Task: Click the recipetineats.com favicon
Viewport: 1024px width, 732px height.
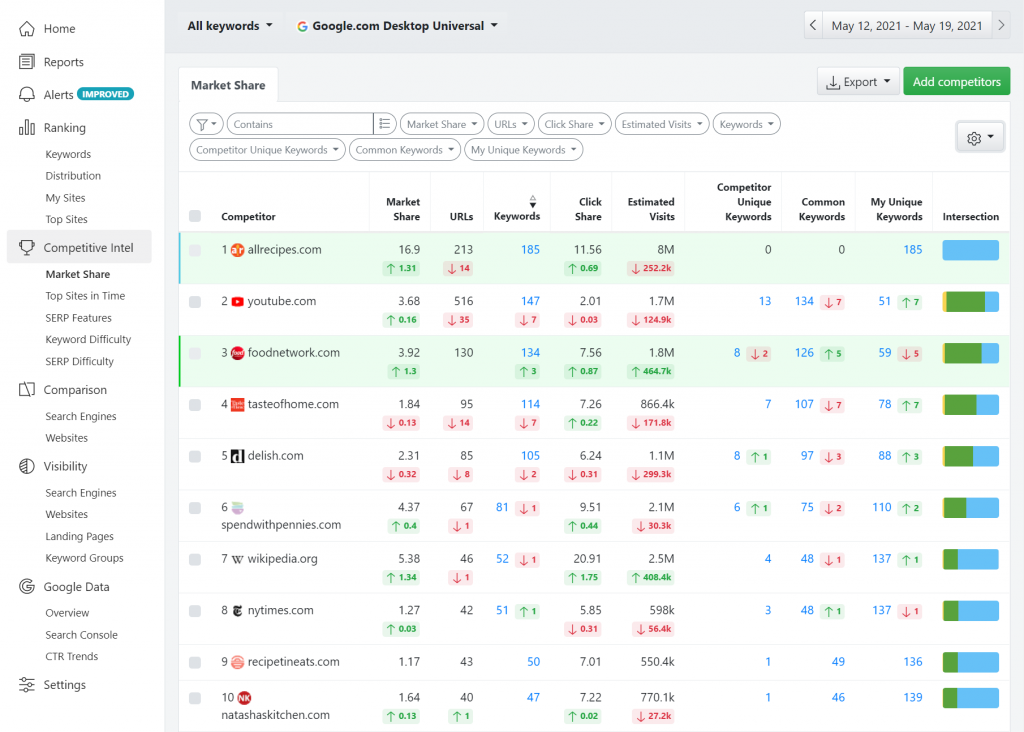Action: (x=238, y=662)
